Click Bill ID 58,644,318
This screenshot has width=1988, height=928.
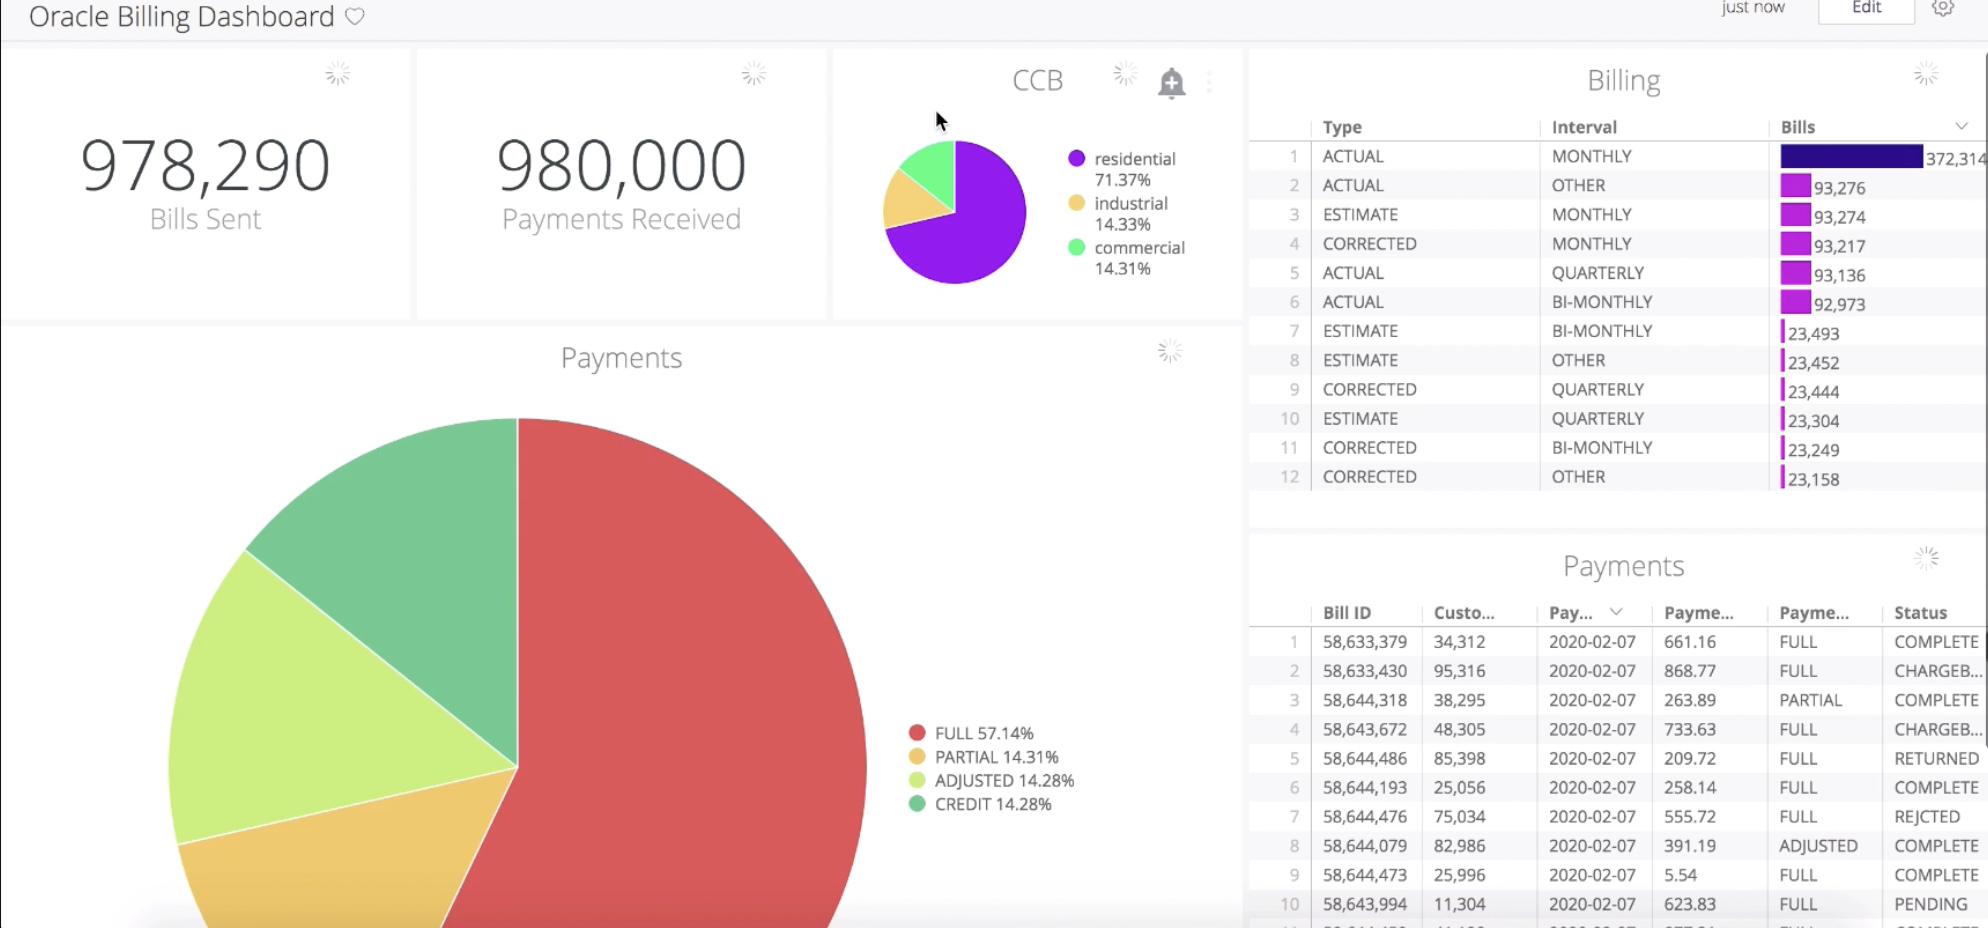(1364, 700)
